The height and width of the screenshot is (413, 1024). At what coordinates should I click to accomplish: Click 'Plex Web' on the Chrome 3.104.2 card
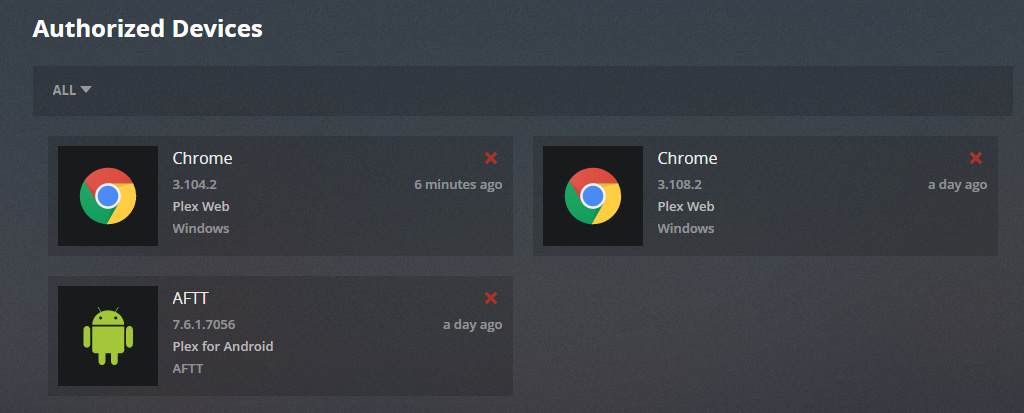[x=201, y=206]
